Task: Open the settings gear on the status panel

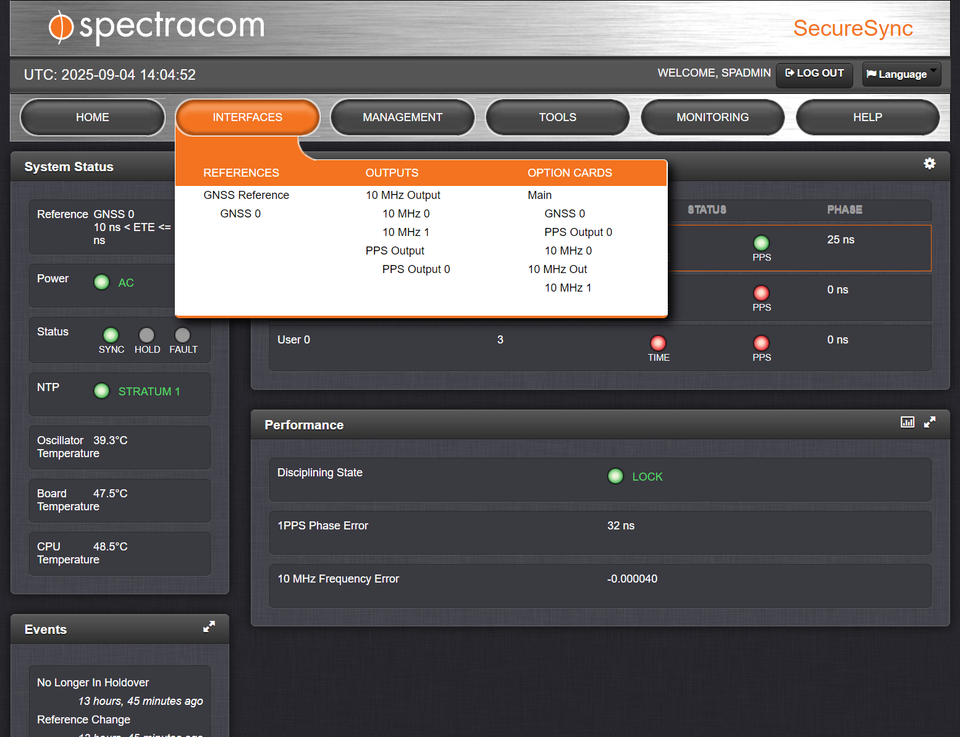Action: 929,164
